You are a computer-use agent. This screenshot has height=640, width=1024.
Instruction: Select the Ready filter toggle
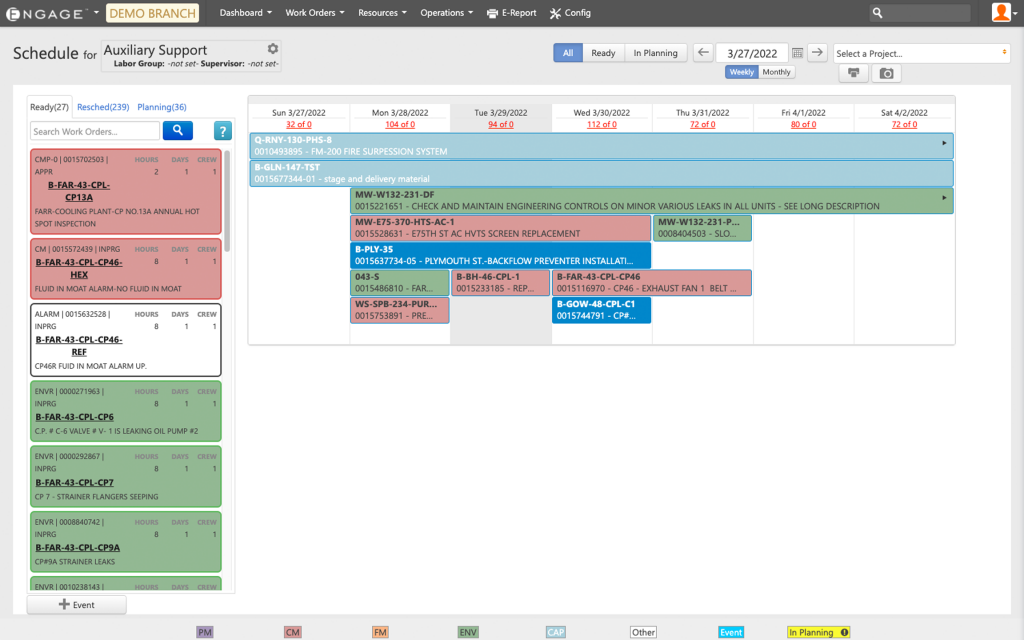pos(603,53)
